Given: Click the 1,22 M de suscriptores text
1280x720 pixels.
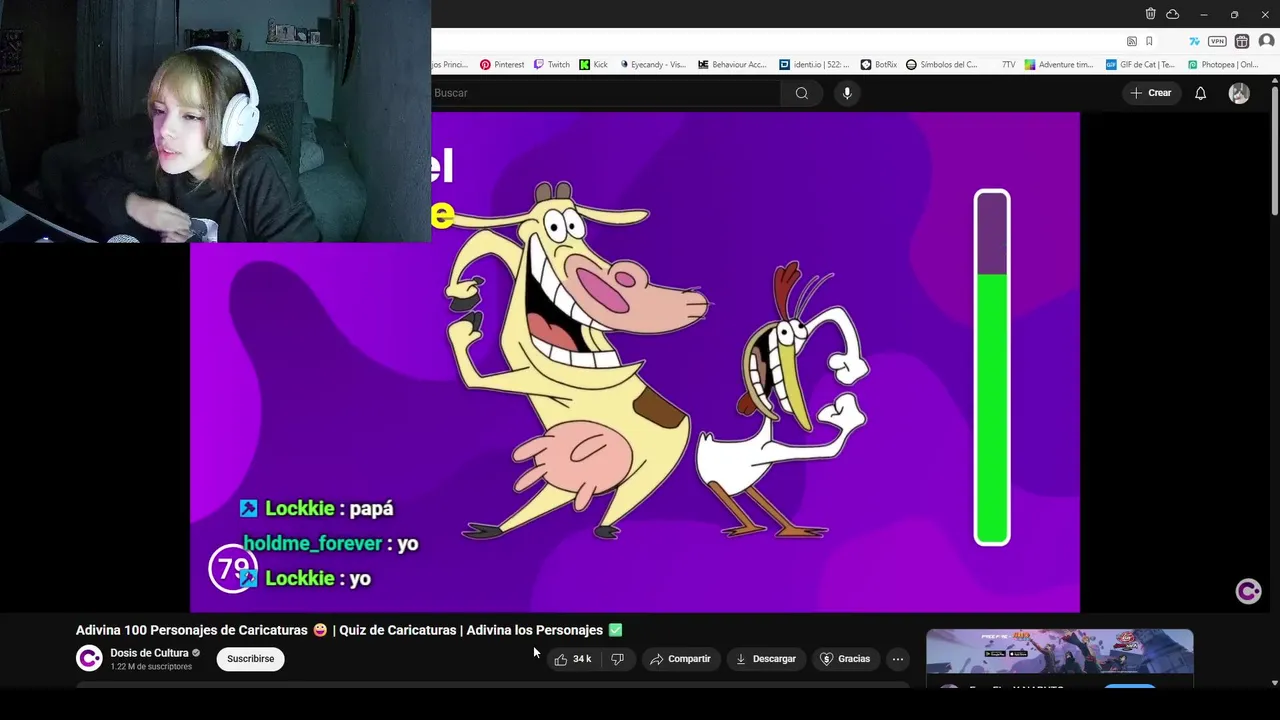Looking at the screenshot, I should coord(151,667).
